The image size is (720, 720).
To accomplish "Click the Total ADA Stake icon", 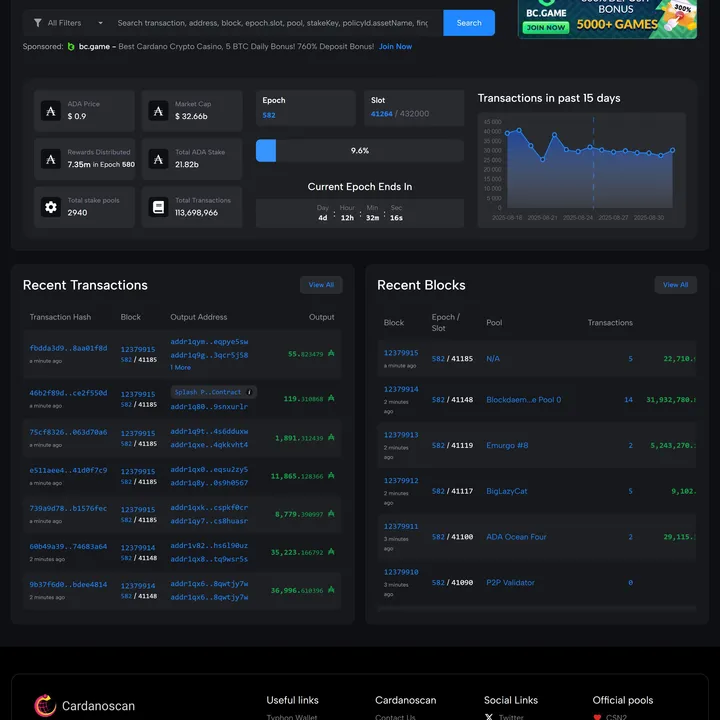I will (157, 159).
